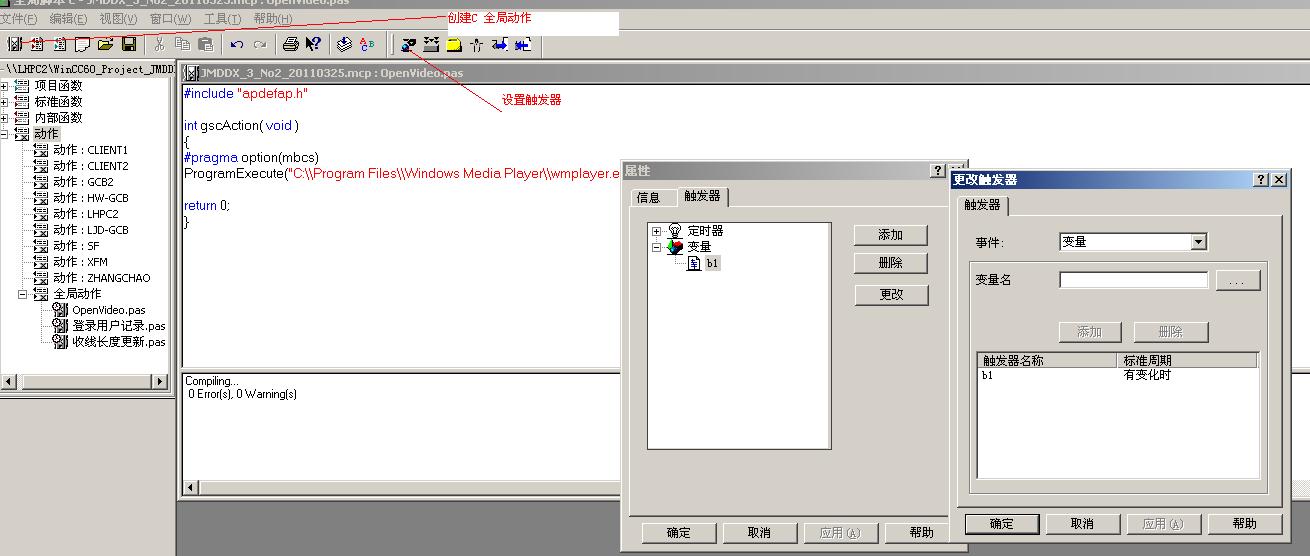Screen dimensions: 1310x556
Task: Click the import action arrow icon
Action: tap(500, 44)
